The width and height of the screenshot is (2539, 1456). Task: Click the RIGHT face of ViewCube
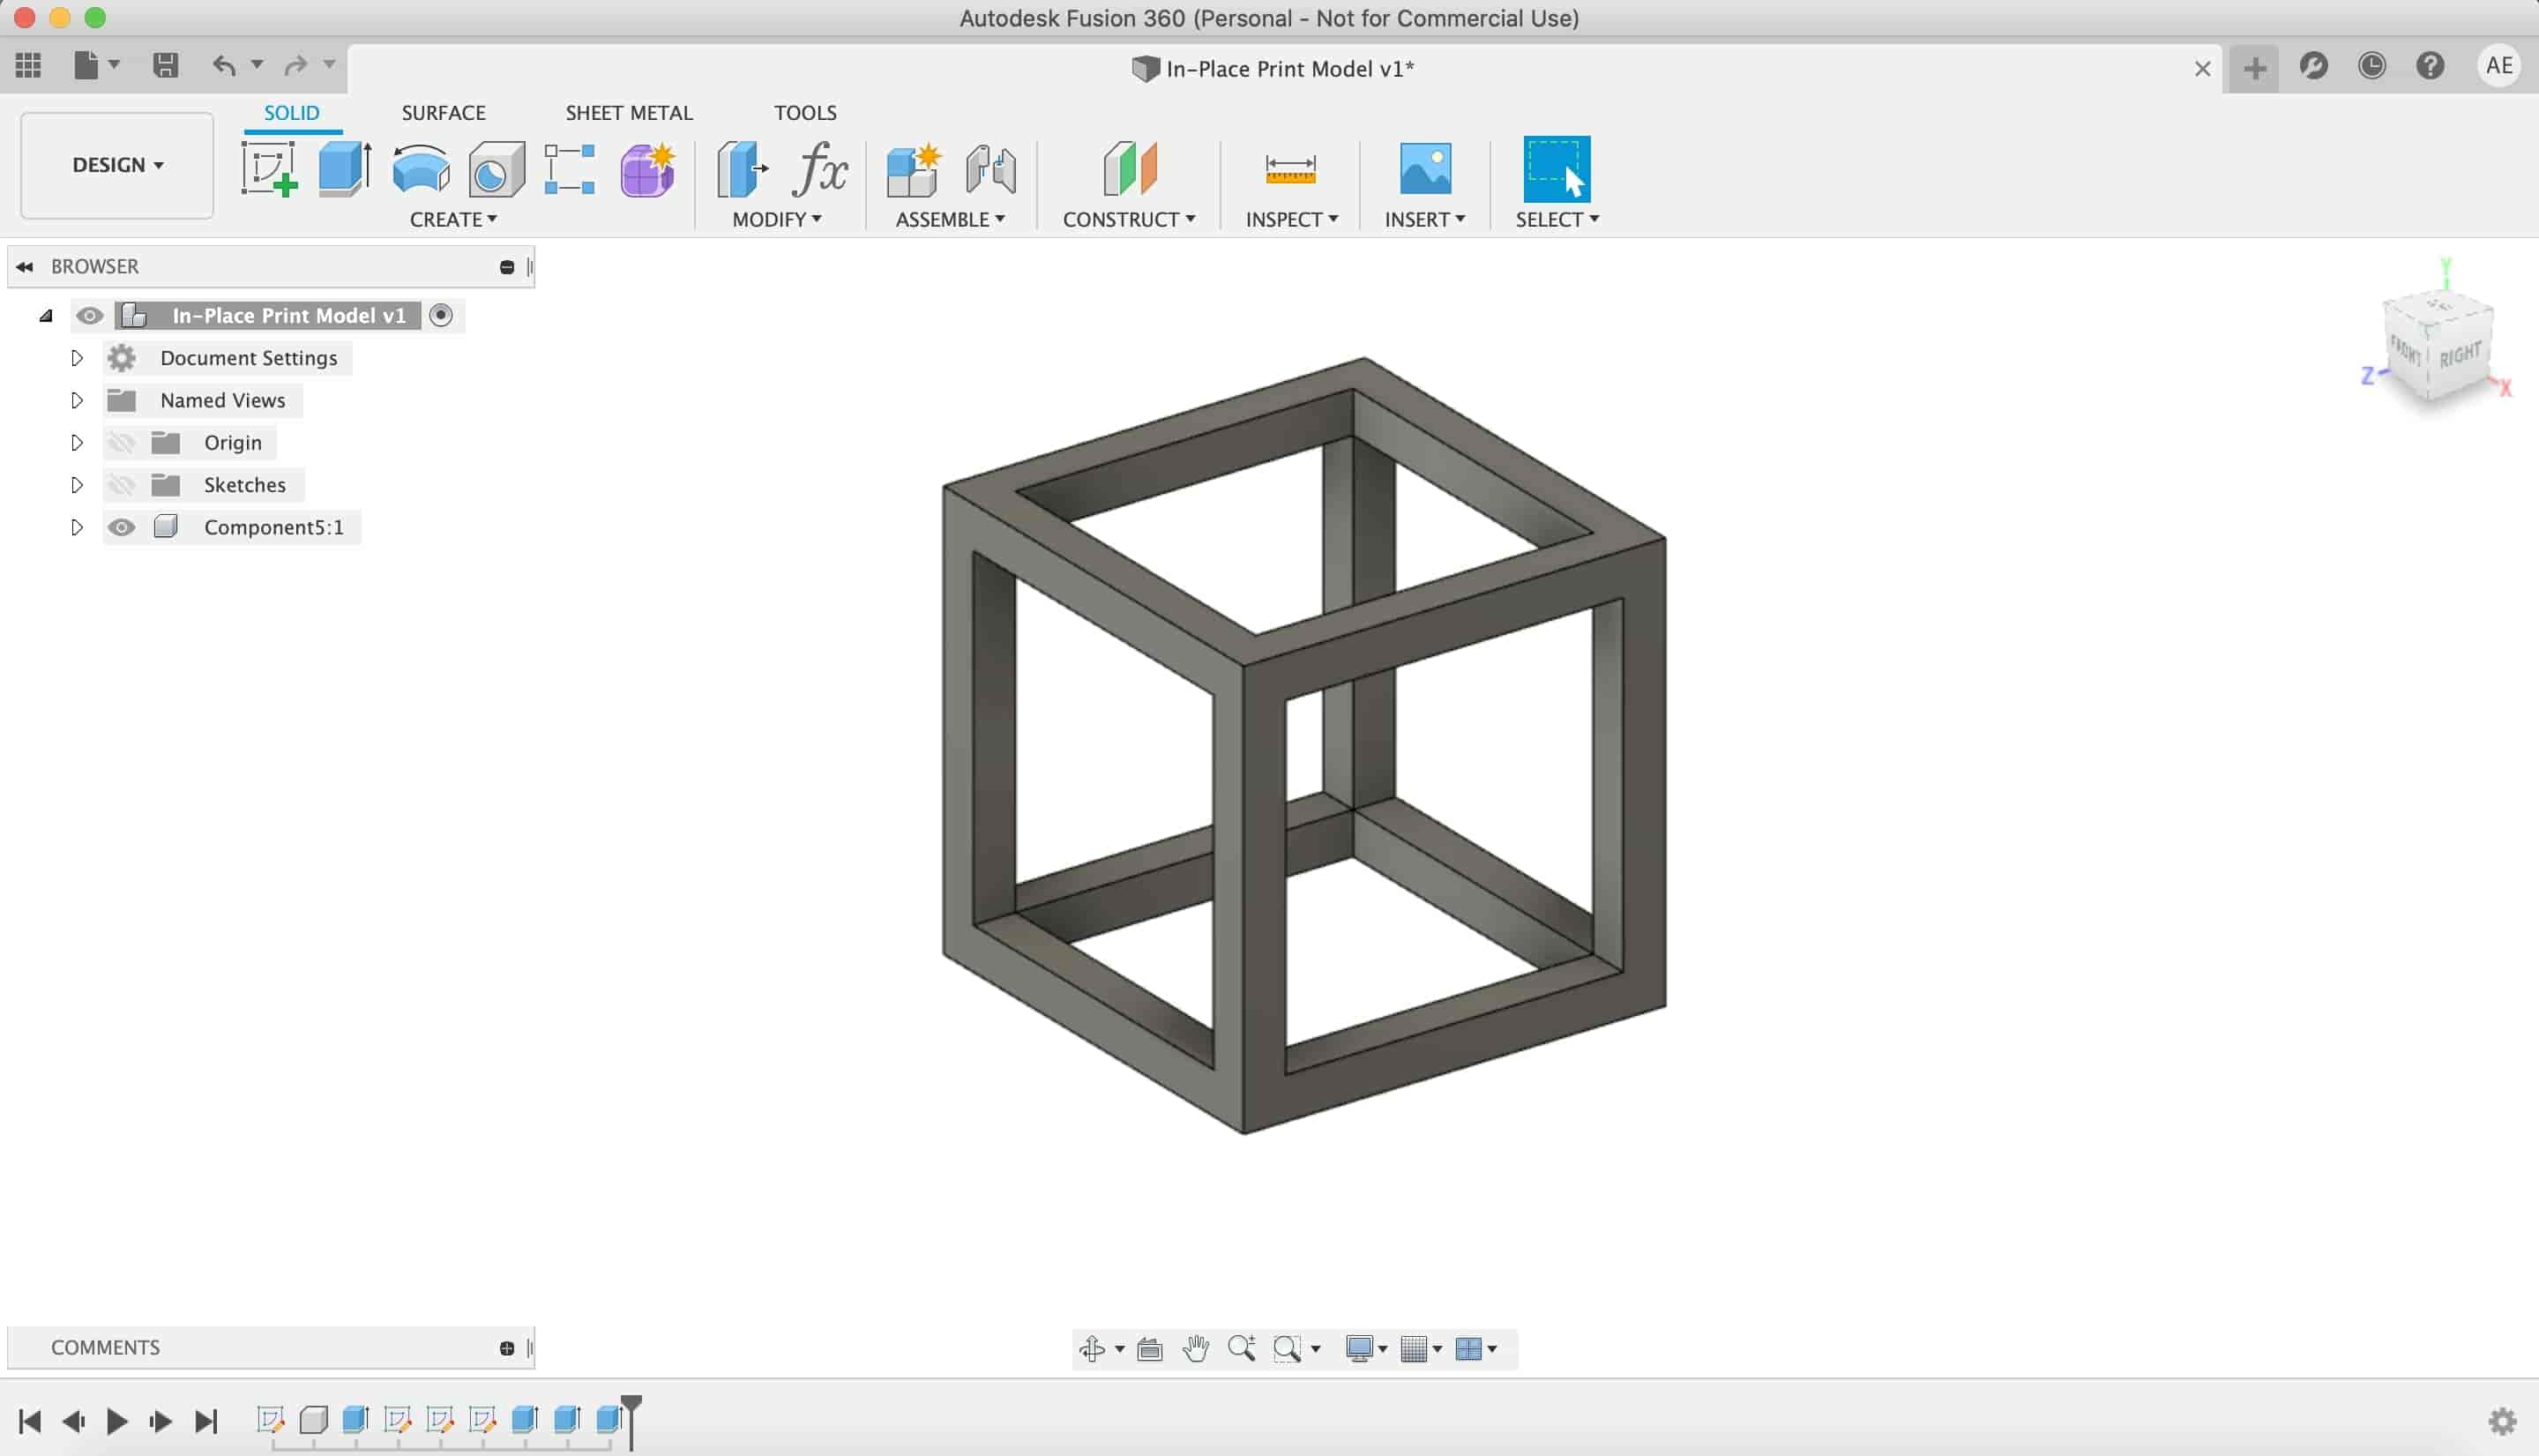[2461, 355]
